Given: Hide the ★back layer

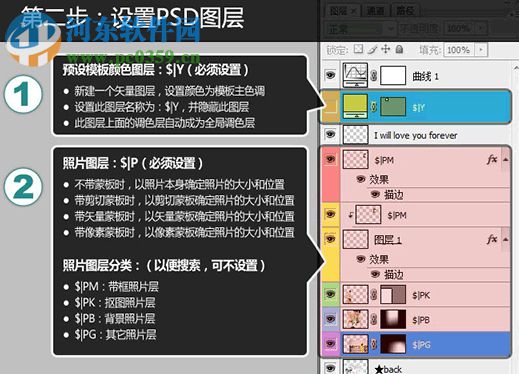Looking at the screenshot, I should (x=330, y=368).
